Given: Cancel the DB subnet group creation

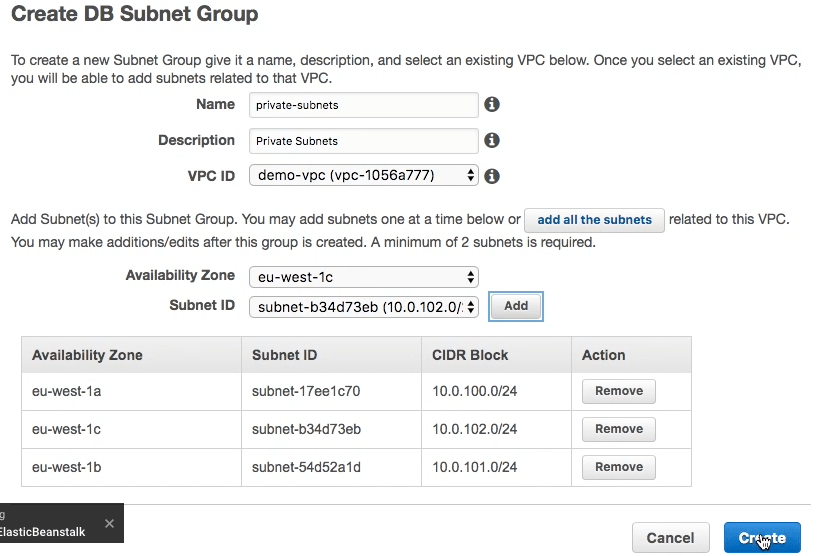Looking at the screenshot, I should tap(670, 538).
